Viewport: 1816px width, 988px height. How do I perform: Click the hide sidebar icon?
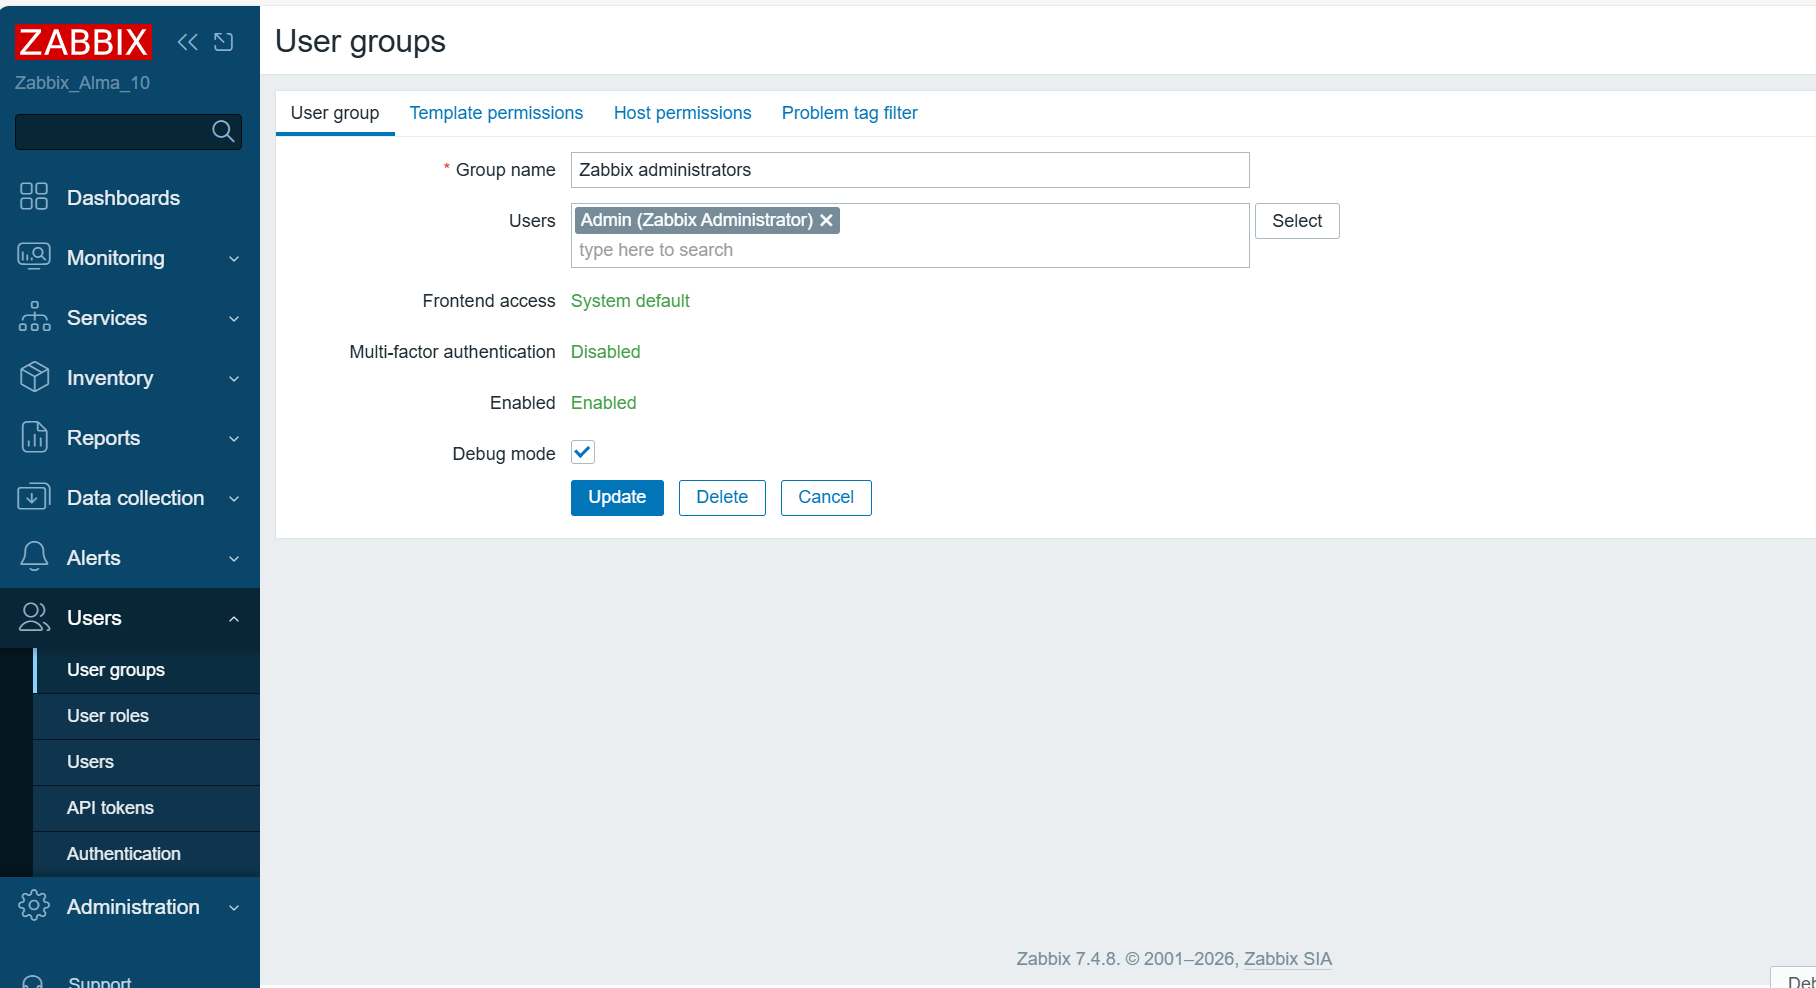[x=224, y=42]
